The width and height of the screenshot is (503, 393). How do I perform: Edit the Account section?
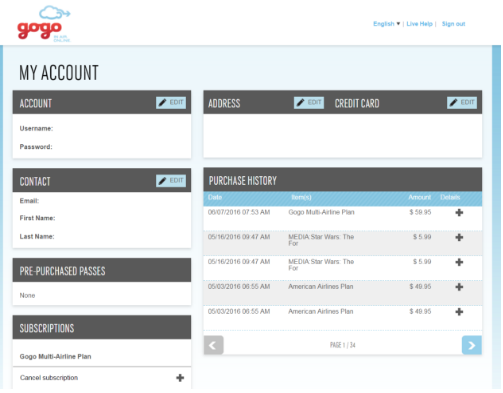(x=171, y=103)
